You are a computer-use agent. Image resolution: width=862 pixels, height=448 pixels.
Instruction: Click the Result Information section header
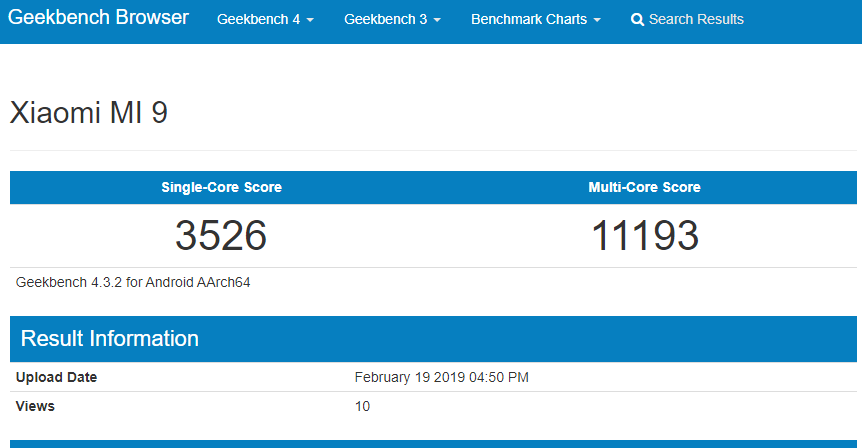click(433, 339)
